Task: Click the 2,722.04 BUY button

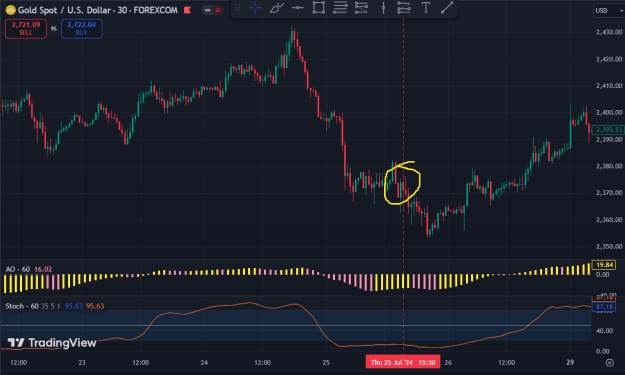Action: click(82, 29)
